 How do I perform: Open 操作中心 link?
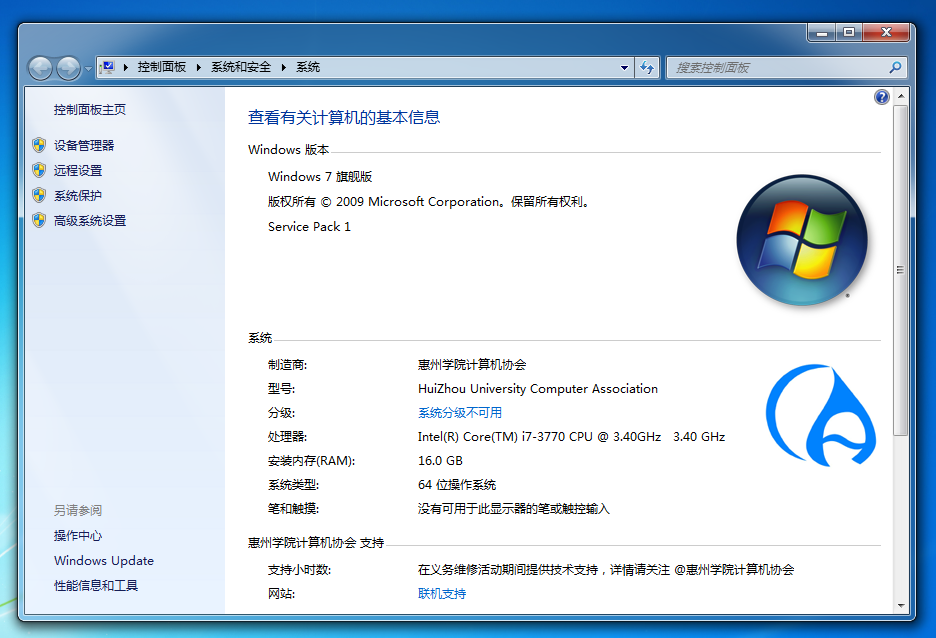[x=78, y=536]
